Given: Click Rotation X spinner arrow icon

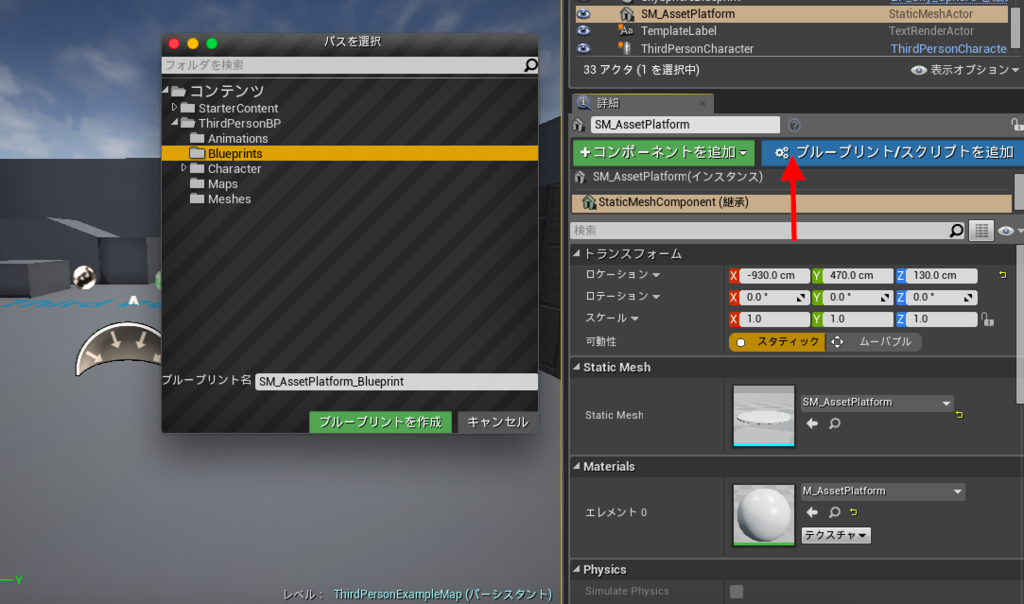Looking at the screenshot, I should (801, 298).
